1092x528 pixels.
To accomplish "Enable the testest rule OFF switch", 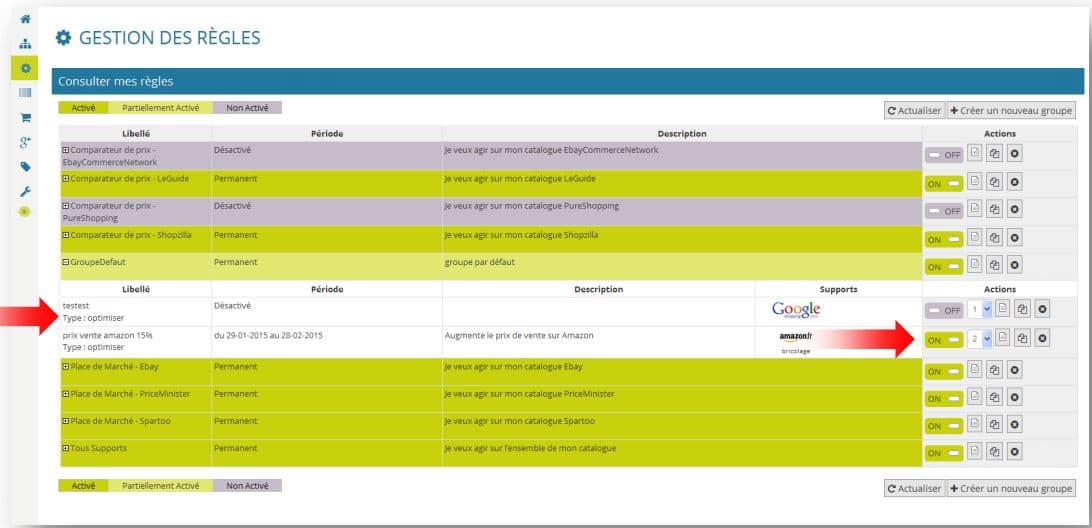I will click(x=944, y=311).
